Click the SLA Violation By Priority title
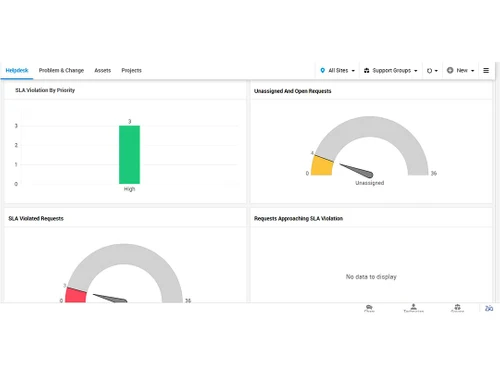The height and width of the screenshot is (375, 500). coord(45,90)
